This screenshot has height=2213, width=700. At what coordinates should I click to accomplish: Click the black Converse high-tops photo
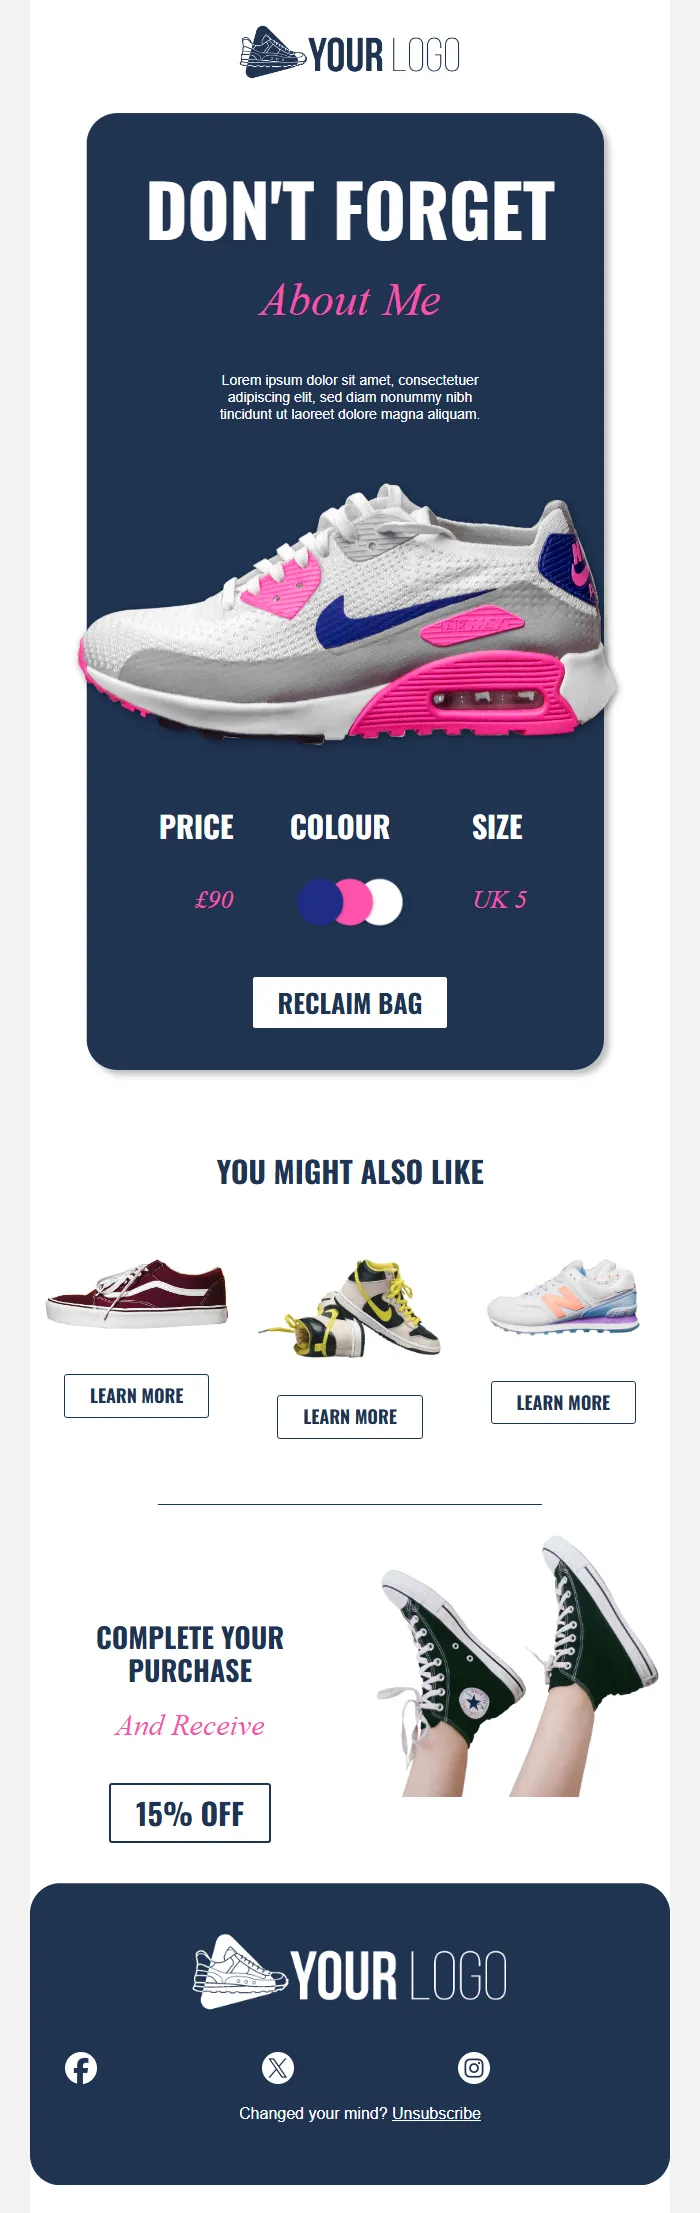(515, 1666)
